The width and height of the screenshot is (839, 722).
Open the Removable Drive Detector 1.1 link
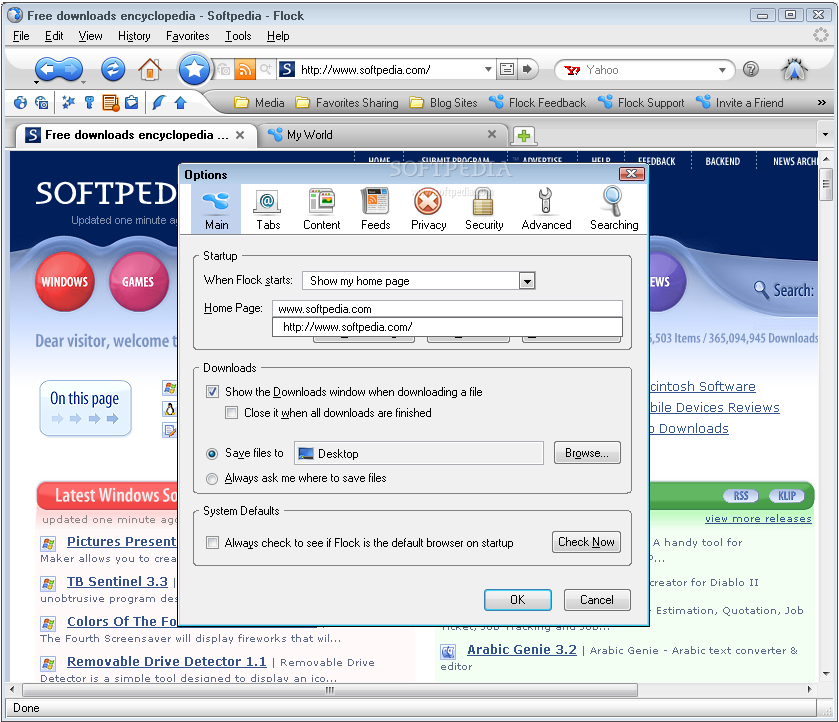(x=166, y=662)
